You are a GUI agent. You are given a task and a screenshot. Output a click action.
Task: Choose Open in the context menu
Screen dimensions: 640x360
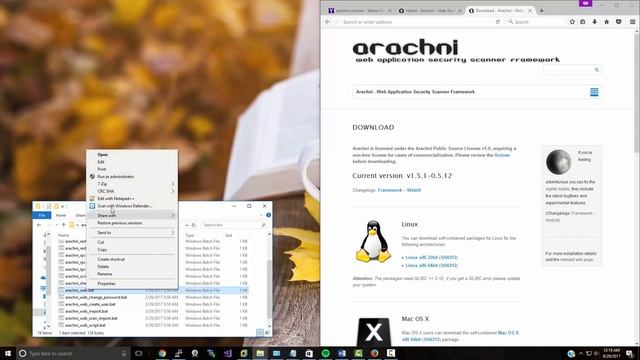(102, 155)
